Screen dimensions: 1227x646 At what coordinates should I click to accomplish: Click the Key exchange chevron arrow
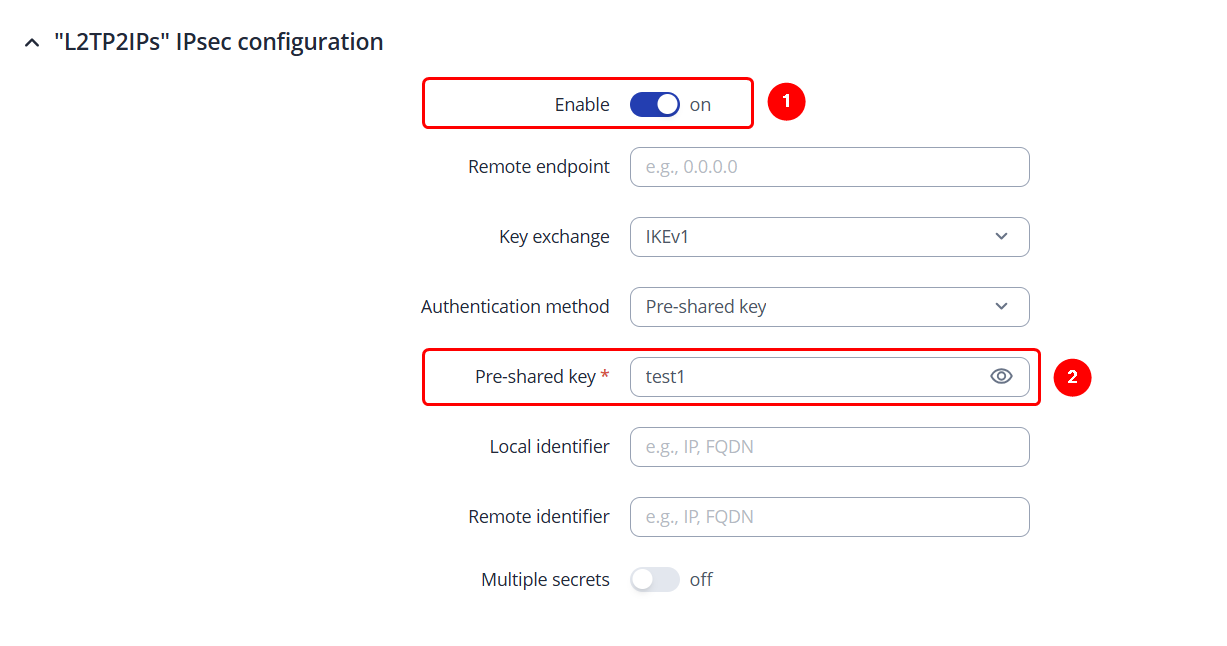1001,237
